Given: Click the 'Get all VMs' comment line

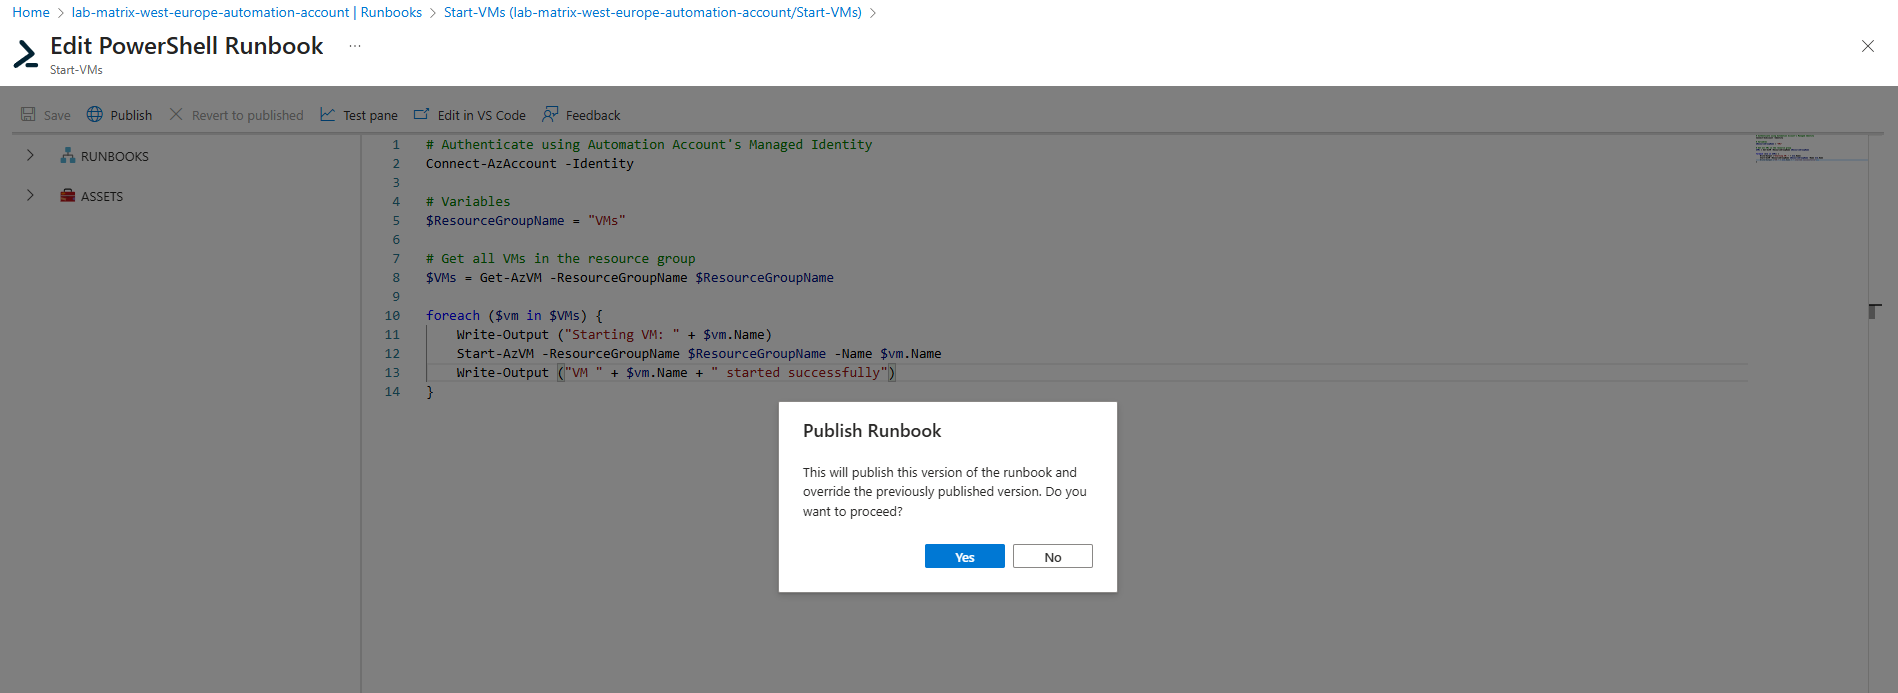Looking at the screenshot, I should pos(561,258).
